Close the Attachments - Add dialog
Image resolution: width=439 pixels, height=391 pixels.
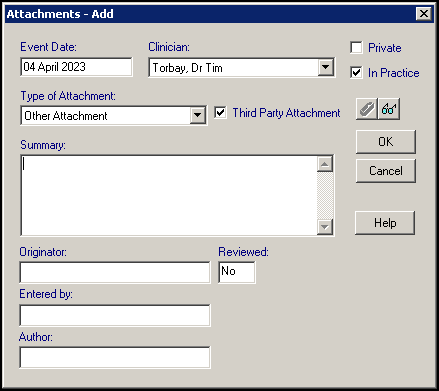pos(424,14)
